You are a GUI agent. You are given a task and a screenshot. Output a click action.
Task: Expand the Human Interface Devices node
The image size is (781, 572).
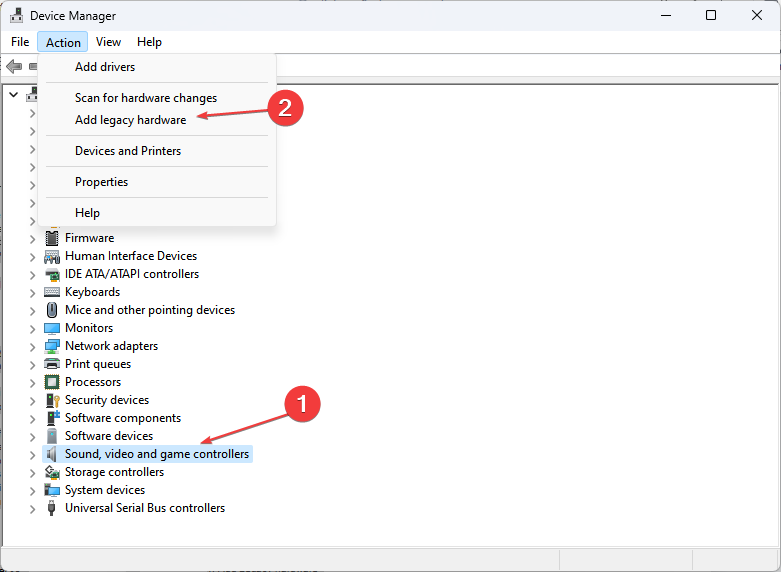coord(32,256)
